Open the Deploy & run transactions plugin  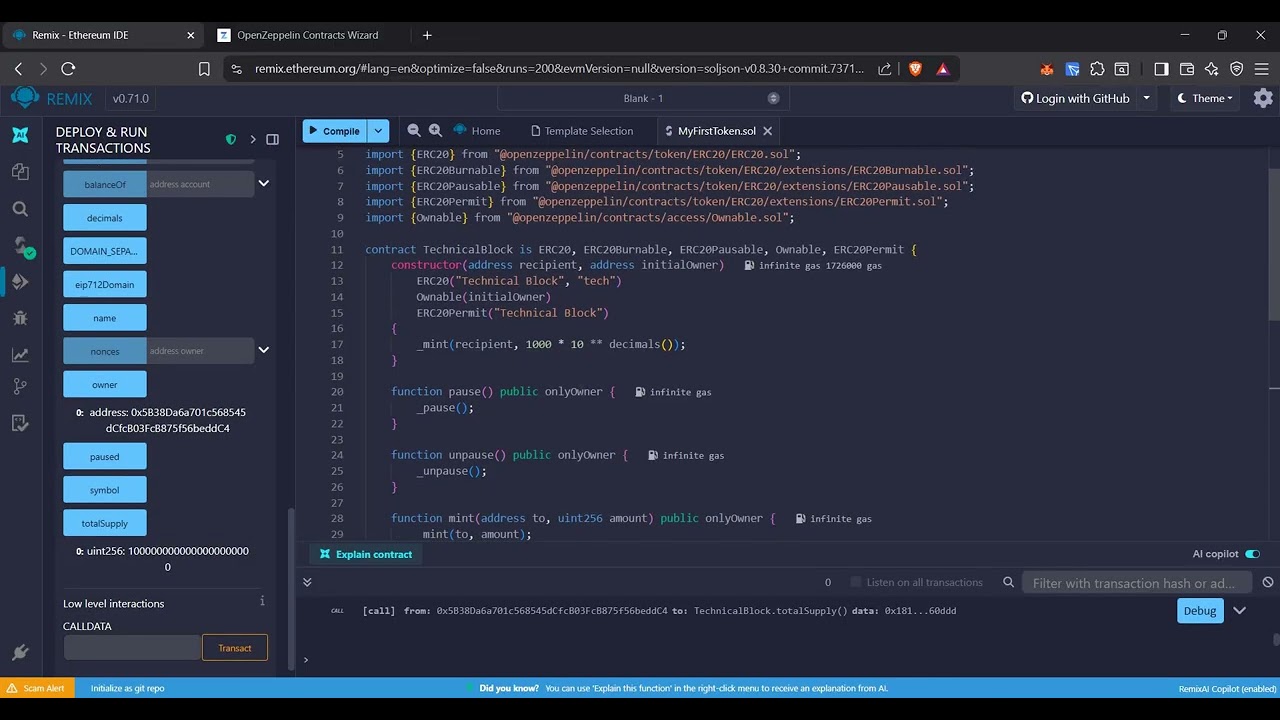pyautogui.click(x=20, y=282)
